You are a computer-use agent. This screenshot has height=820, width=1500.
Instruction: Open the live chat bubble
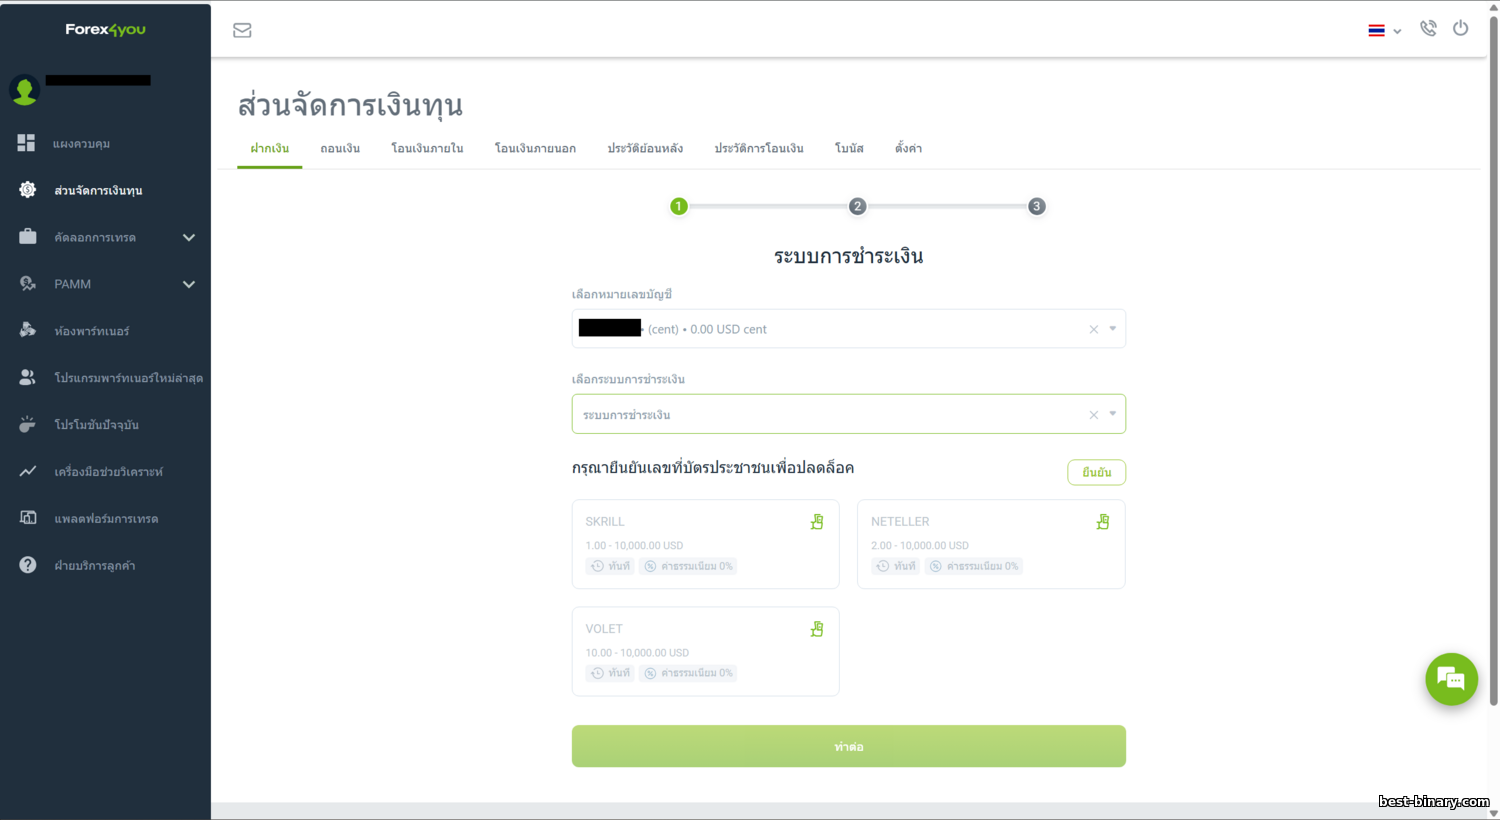click(x=1451, y=679)
